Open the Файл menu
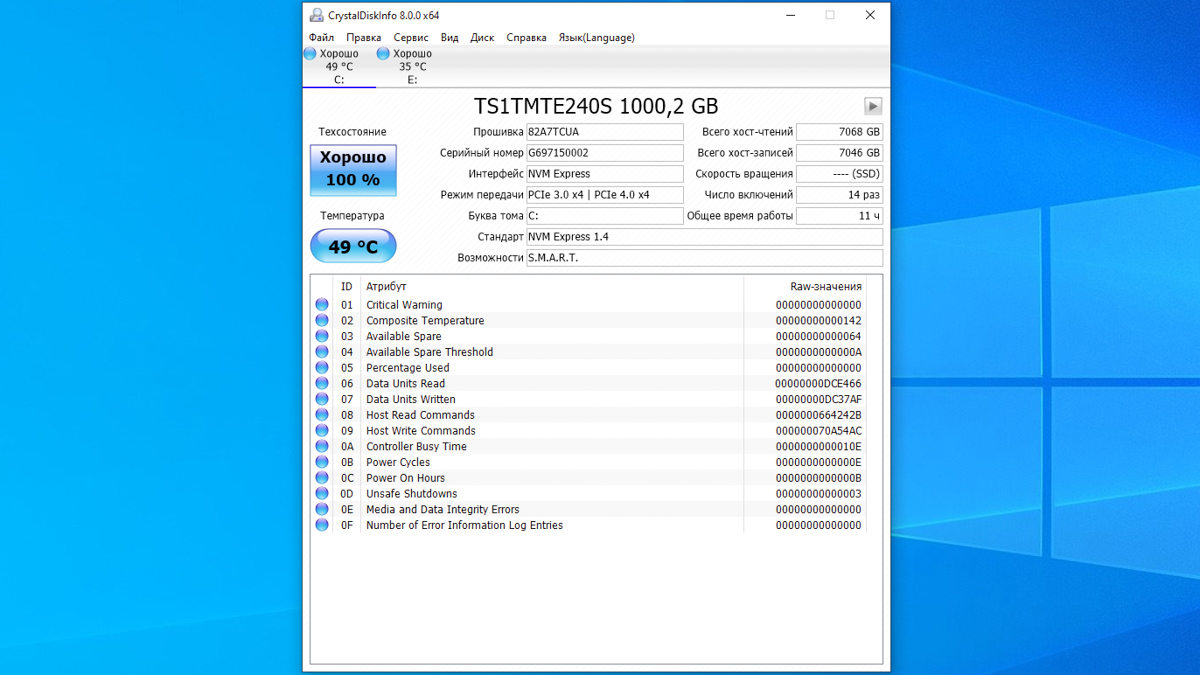Image resolution: width=1200 pixels, height=675 pixels. click(x=321, y=37)
